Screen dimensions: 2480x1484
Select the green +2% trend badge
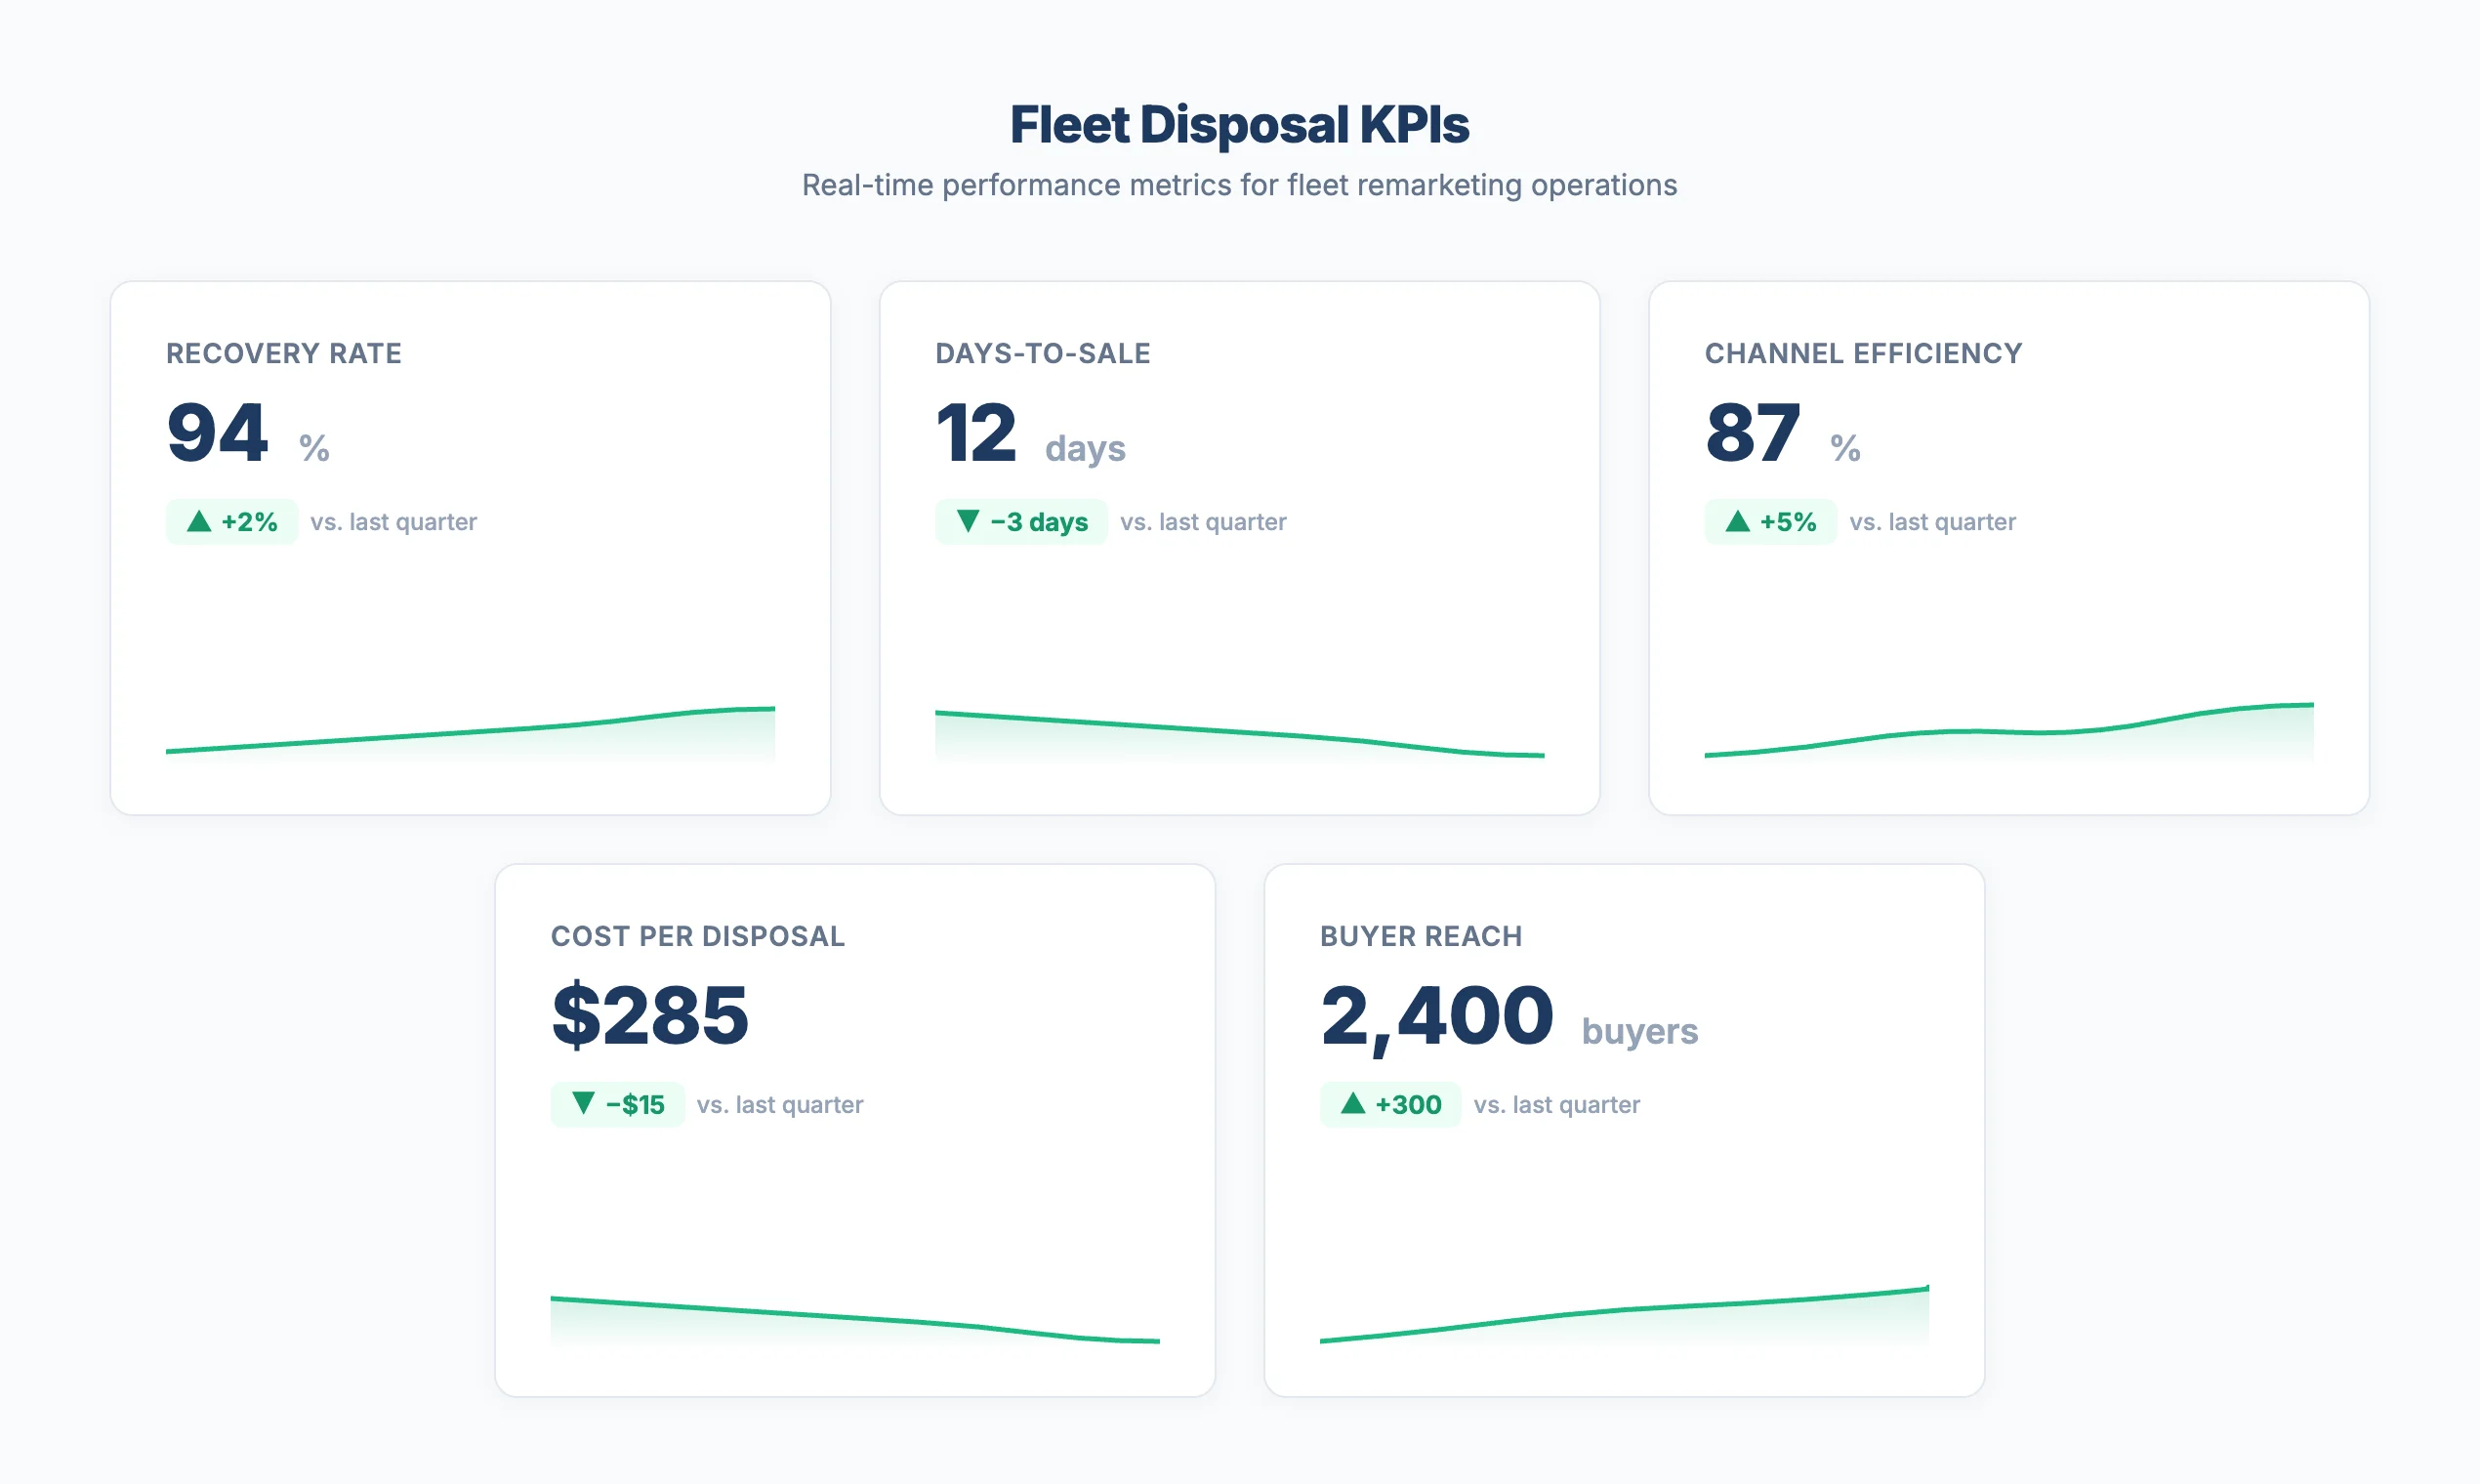[232, 521]
